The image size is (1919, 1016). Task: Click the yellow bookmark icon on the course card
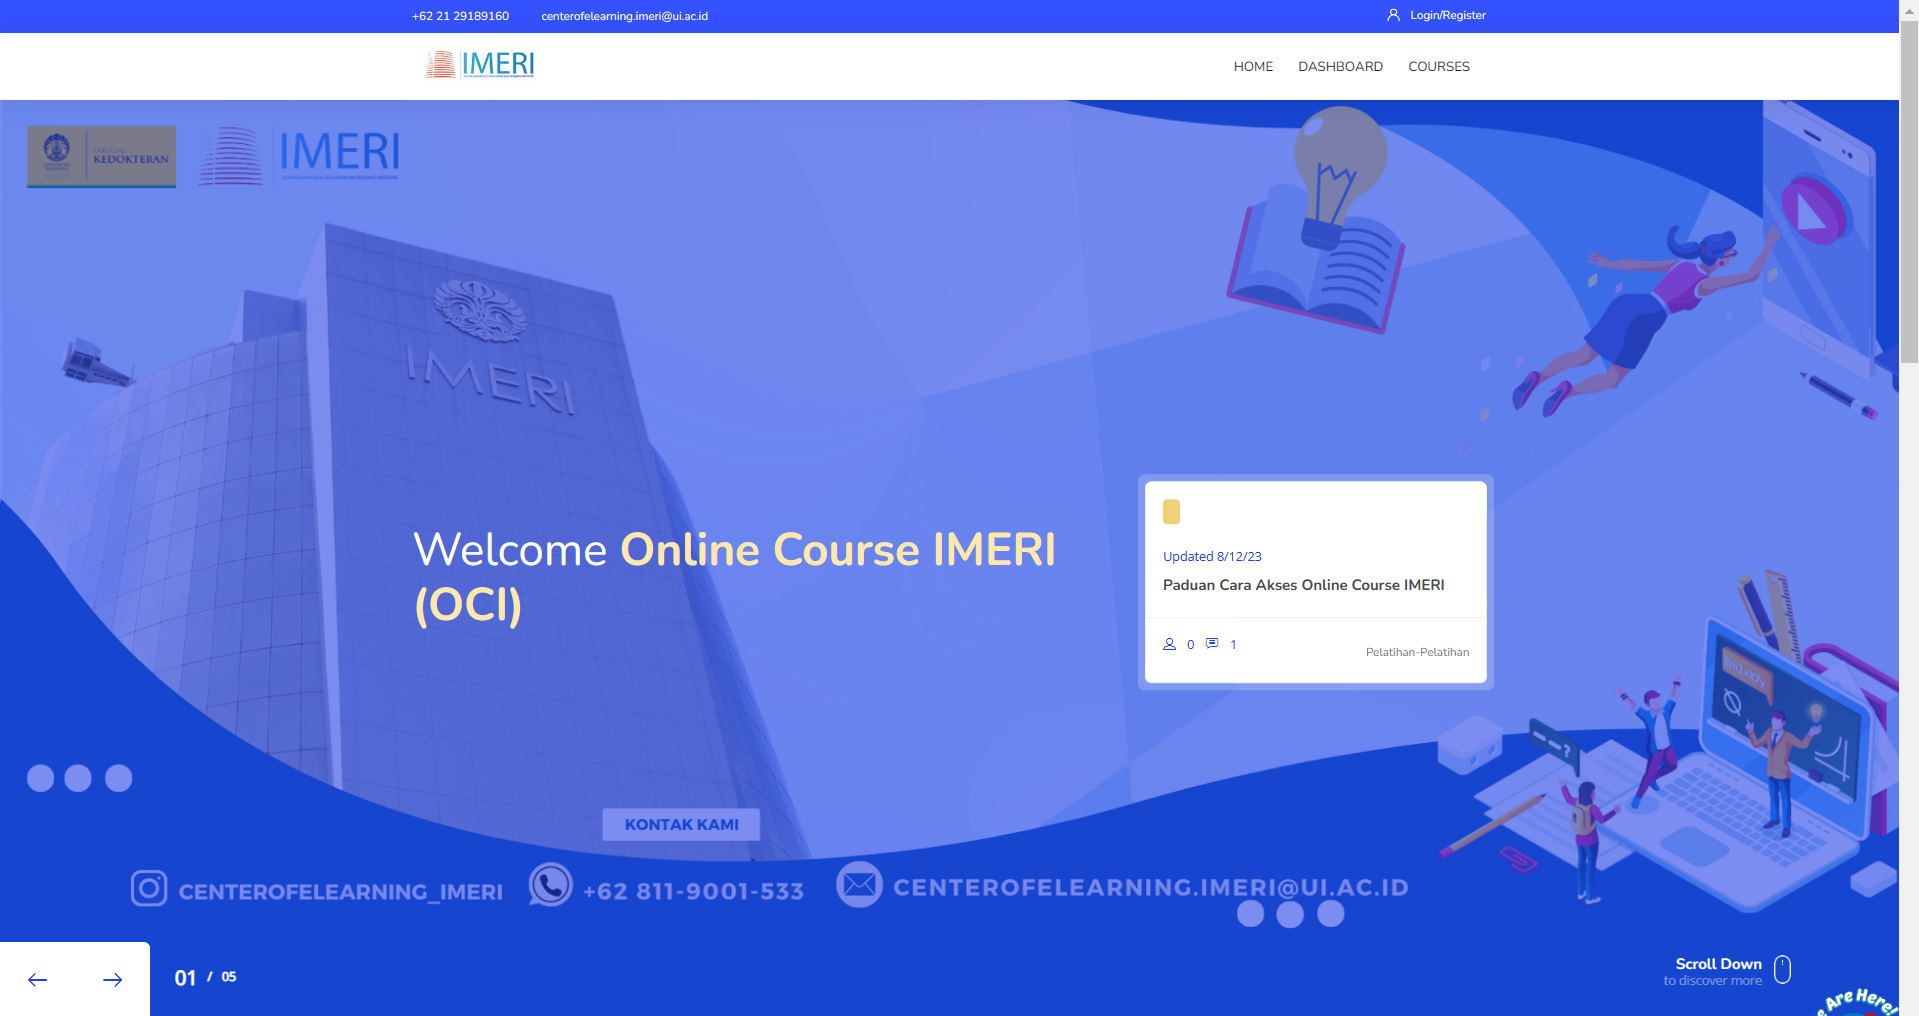[x=1171, y=512]
